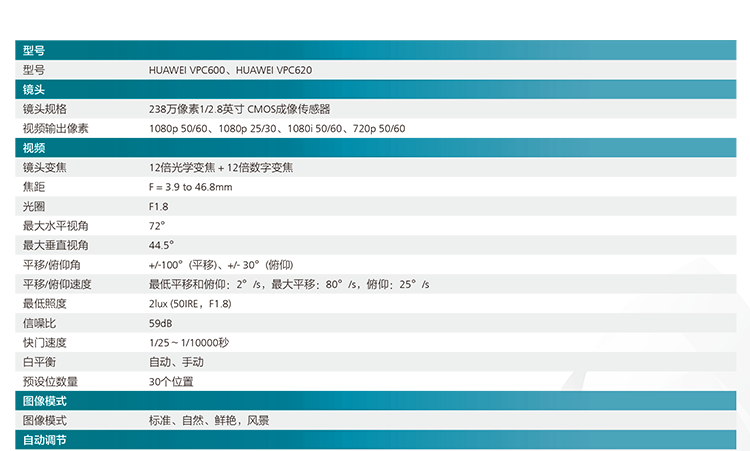Click the 平移/俯仰角 row label

click(x=50, y=265)
